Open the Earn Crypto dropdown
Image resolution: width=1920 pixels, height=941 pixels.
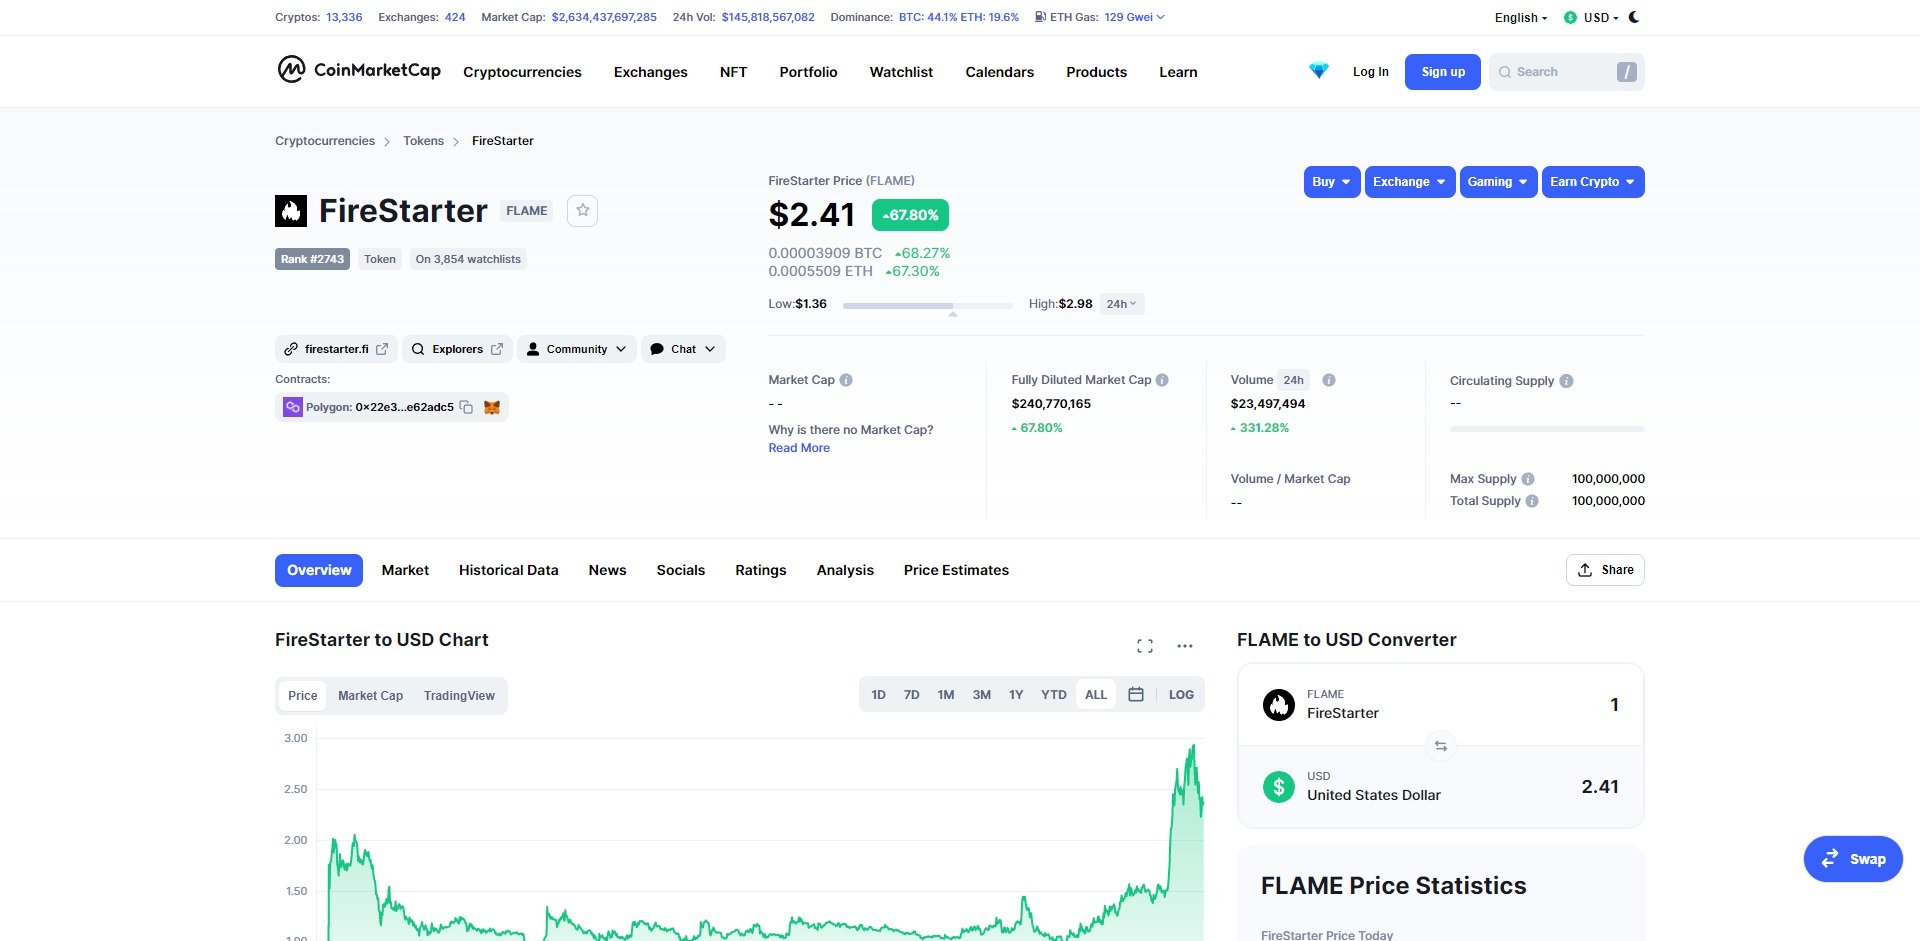coord(1593,182)
